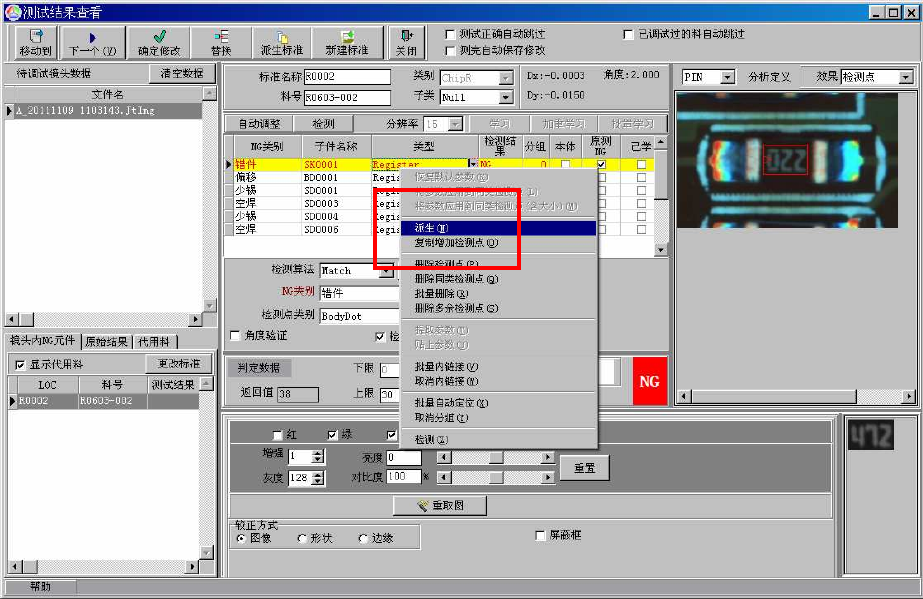Choose 批量内链接 from context menu
Viewport: 923px width, 599px height.
(498, 367)
